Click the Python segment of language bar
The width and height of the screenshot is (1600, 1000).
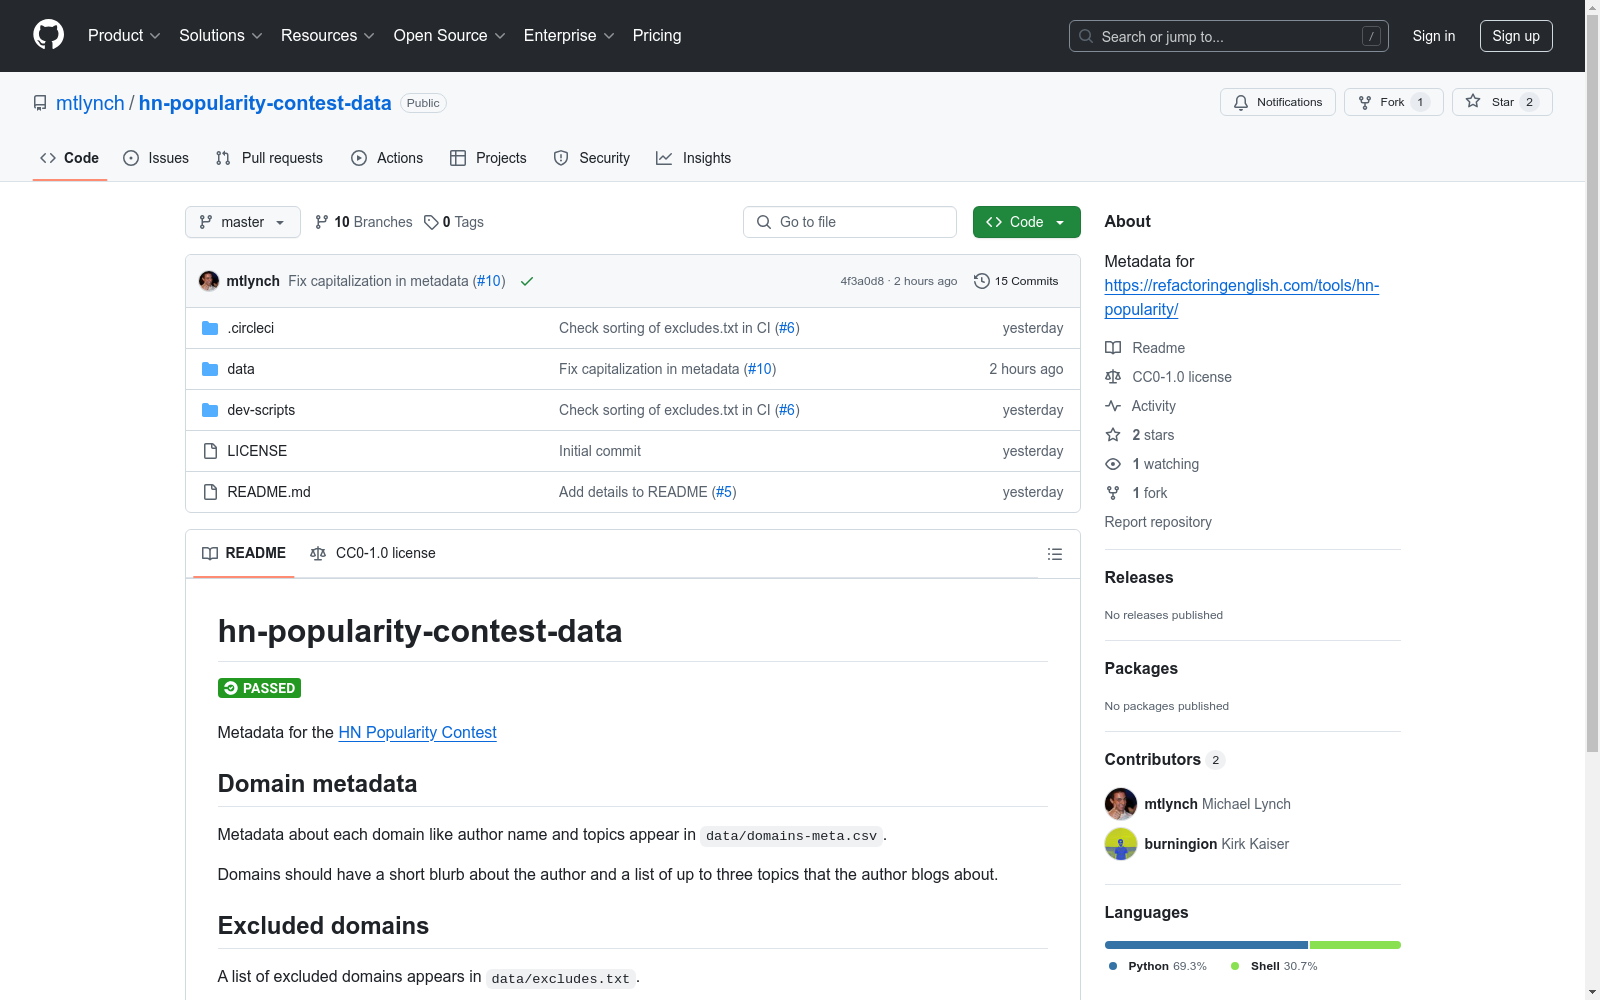(x=1206, y=945)
